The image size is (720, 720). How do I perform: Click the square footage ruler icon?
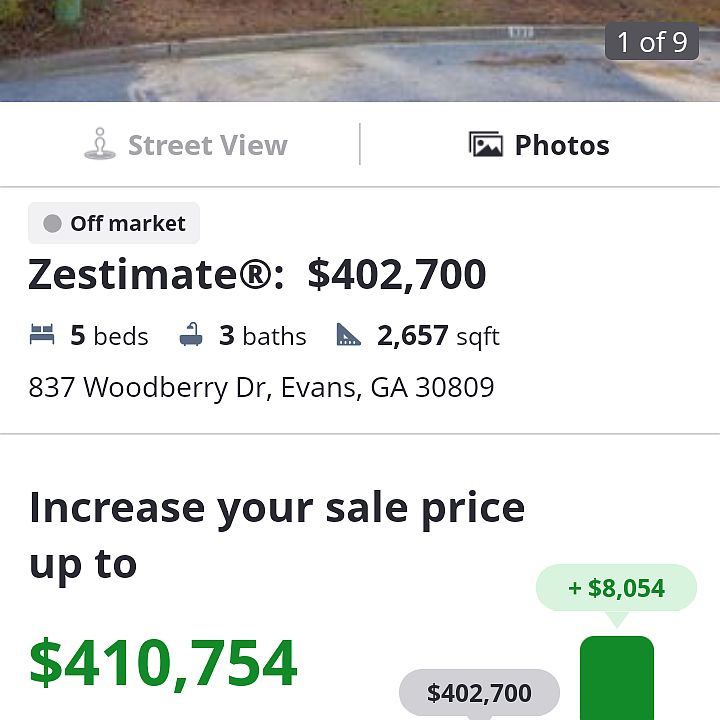pyautogui.click(x=348, y=336)
